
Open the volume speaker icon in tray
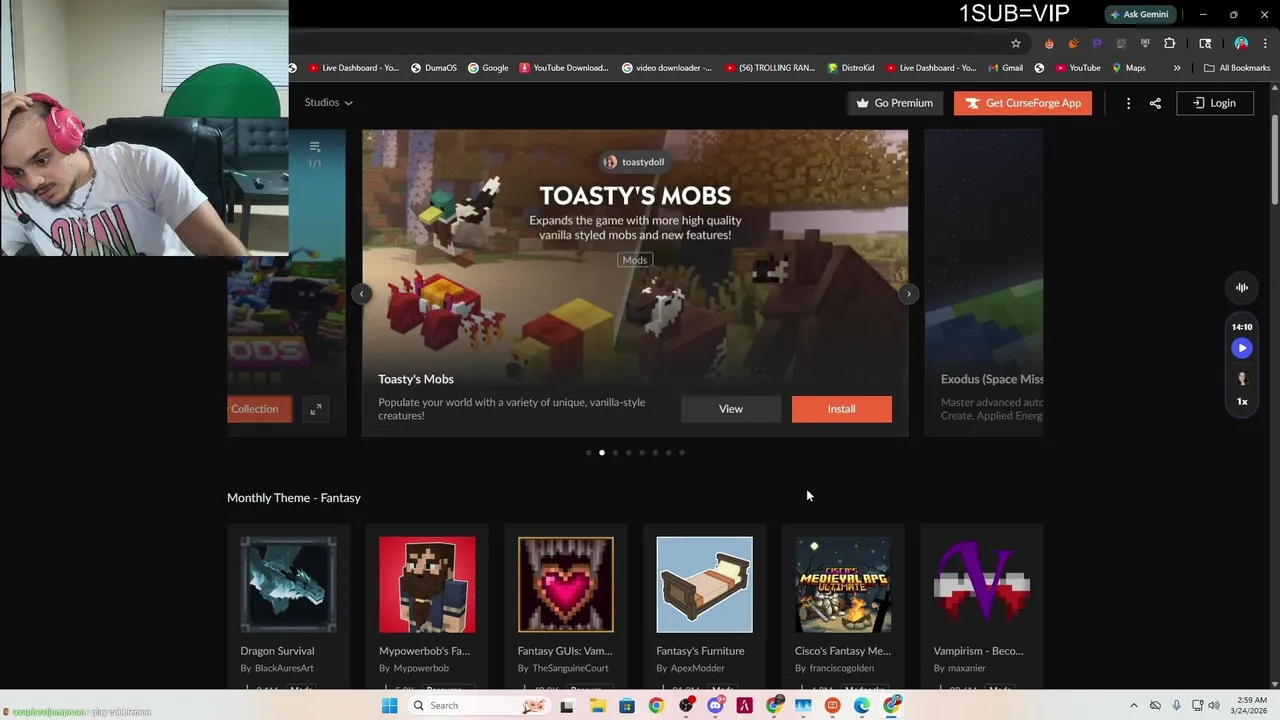[1214, 706]
